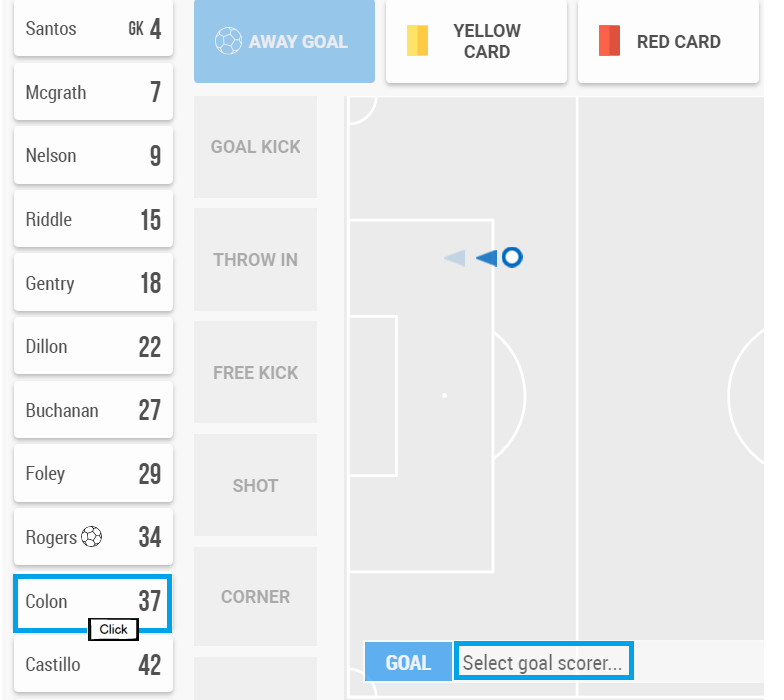Click the Select goal scorer field
Viewport: 784px width, 700px height.
(x=544, y=662)
